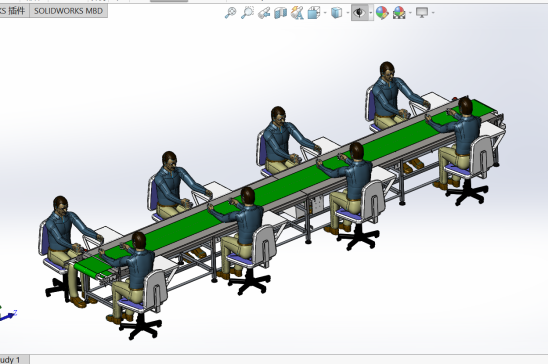Image resolution: width=548 pixels, height=364 pixels.
Task: Click the Previous View icon
Action: coord(264,13)
